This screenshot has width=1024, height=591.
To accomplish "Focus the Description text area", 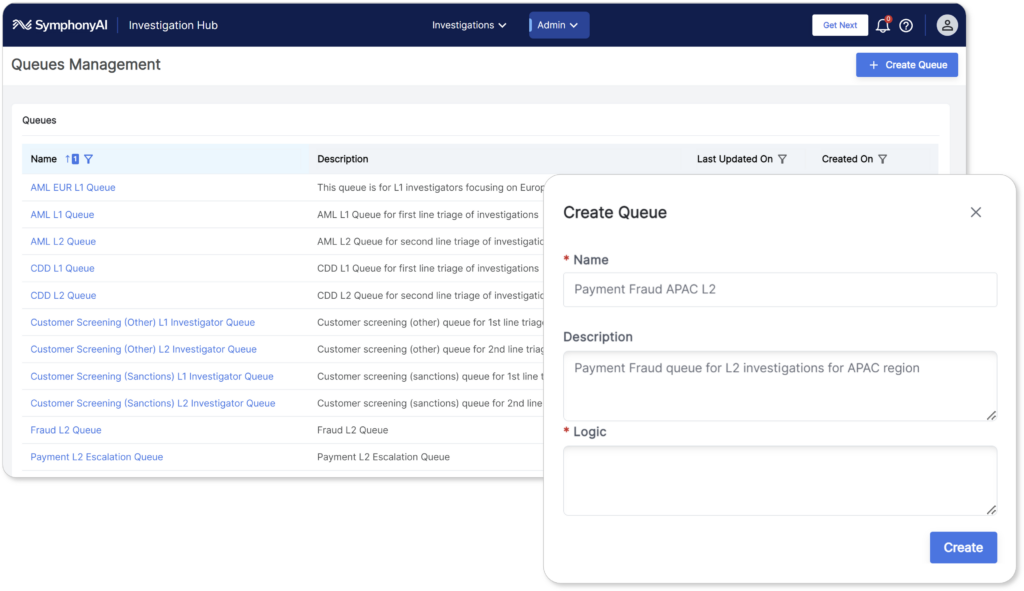I will [780, 385].
